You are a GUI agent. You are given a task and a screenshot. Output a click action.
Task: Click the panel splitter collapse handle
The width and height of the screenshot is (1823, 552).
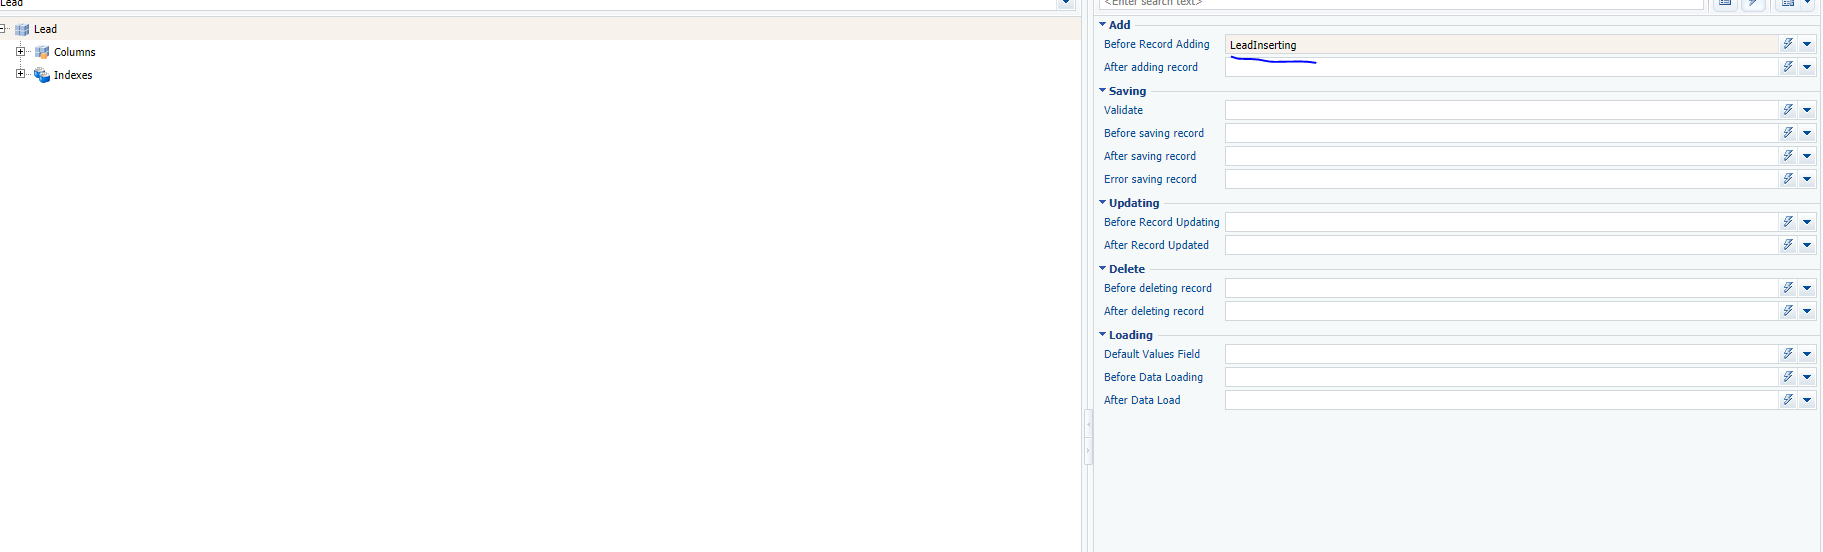pos(1088,437)
